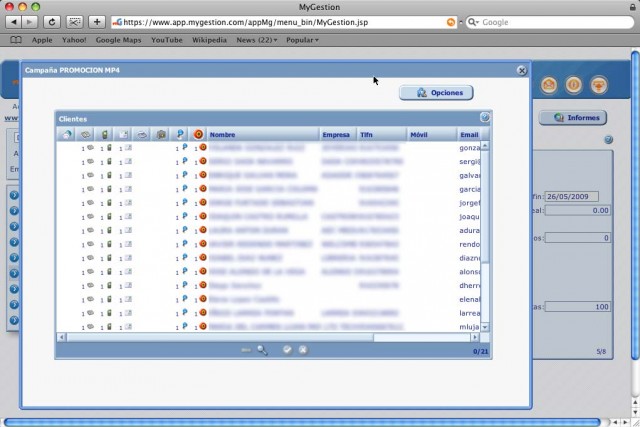
Task: Click the 26/05/2009 date field
Action: (572, 196)
